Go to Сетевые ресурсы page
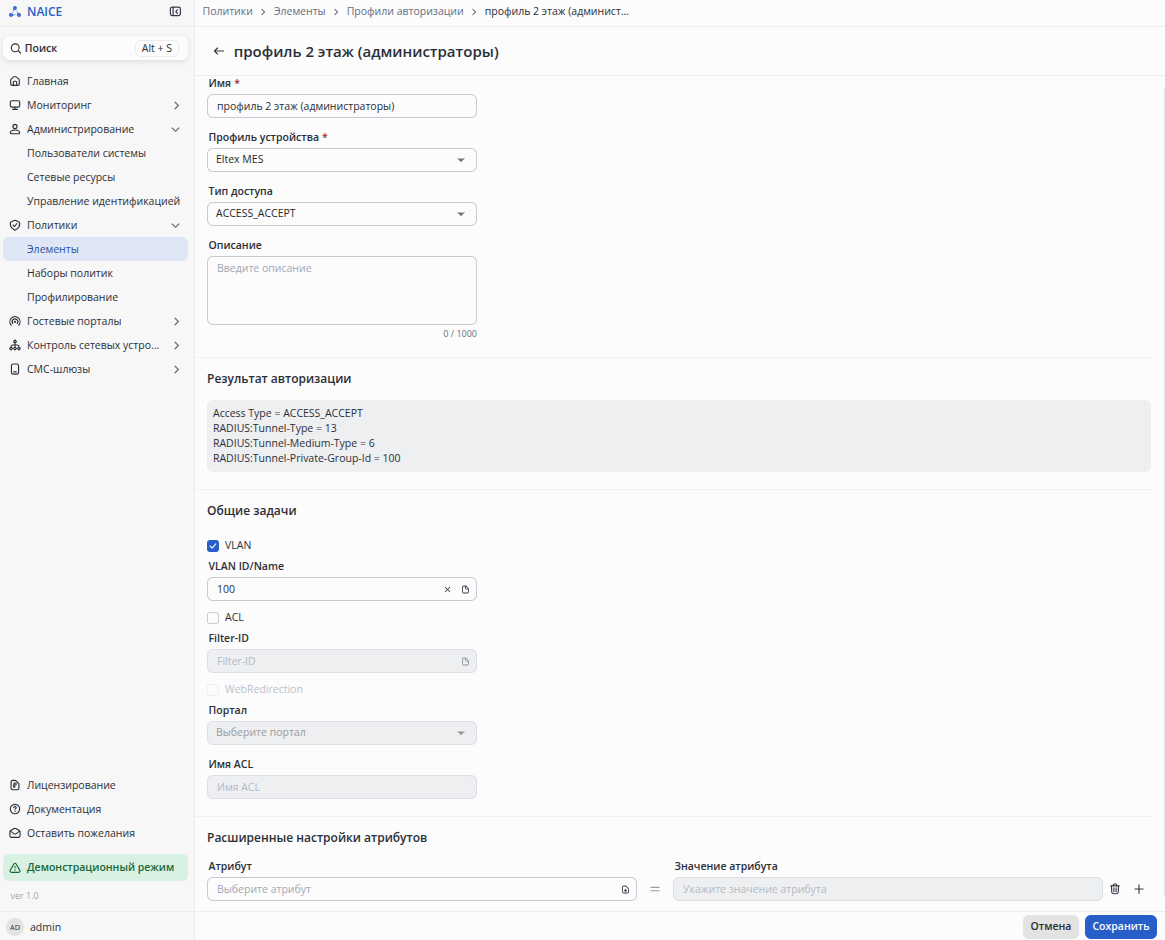This screenshot has width=1165, height=940. [71, 177]
